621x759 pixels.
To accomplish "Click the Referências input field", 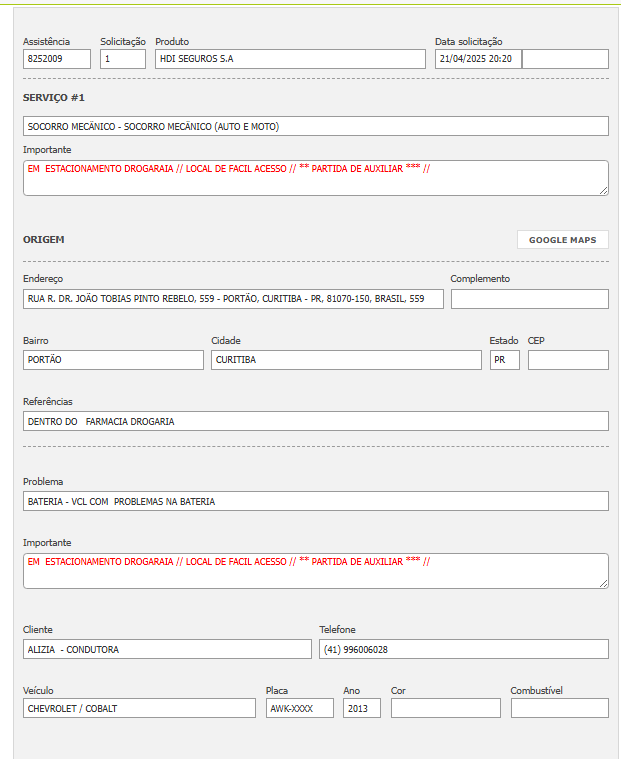I will 315,421.
